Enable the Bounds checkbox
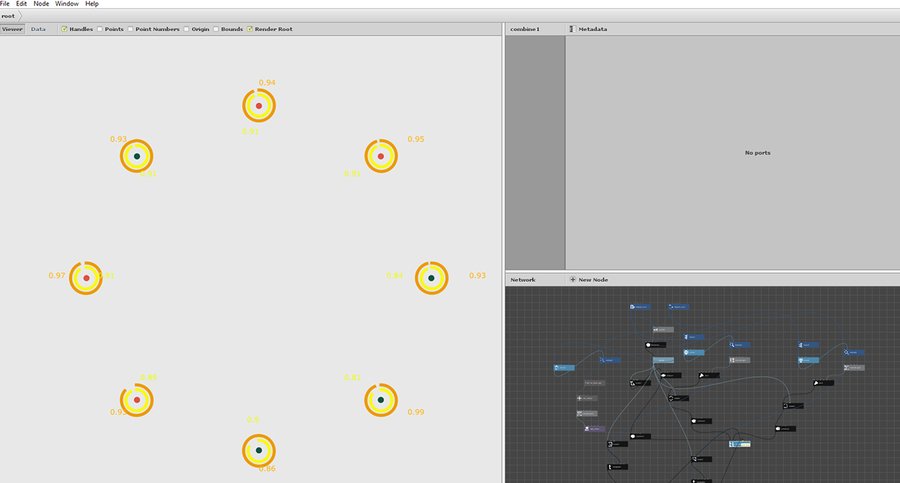Image resolution: width=900 pixels, height=483 pixels. tap(216, 29)
